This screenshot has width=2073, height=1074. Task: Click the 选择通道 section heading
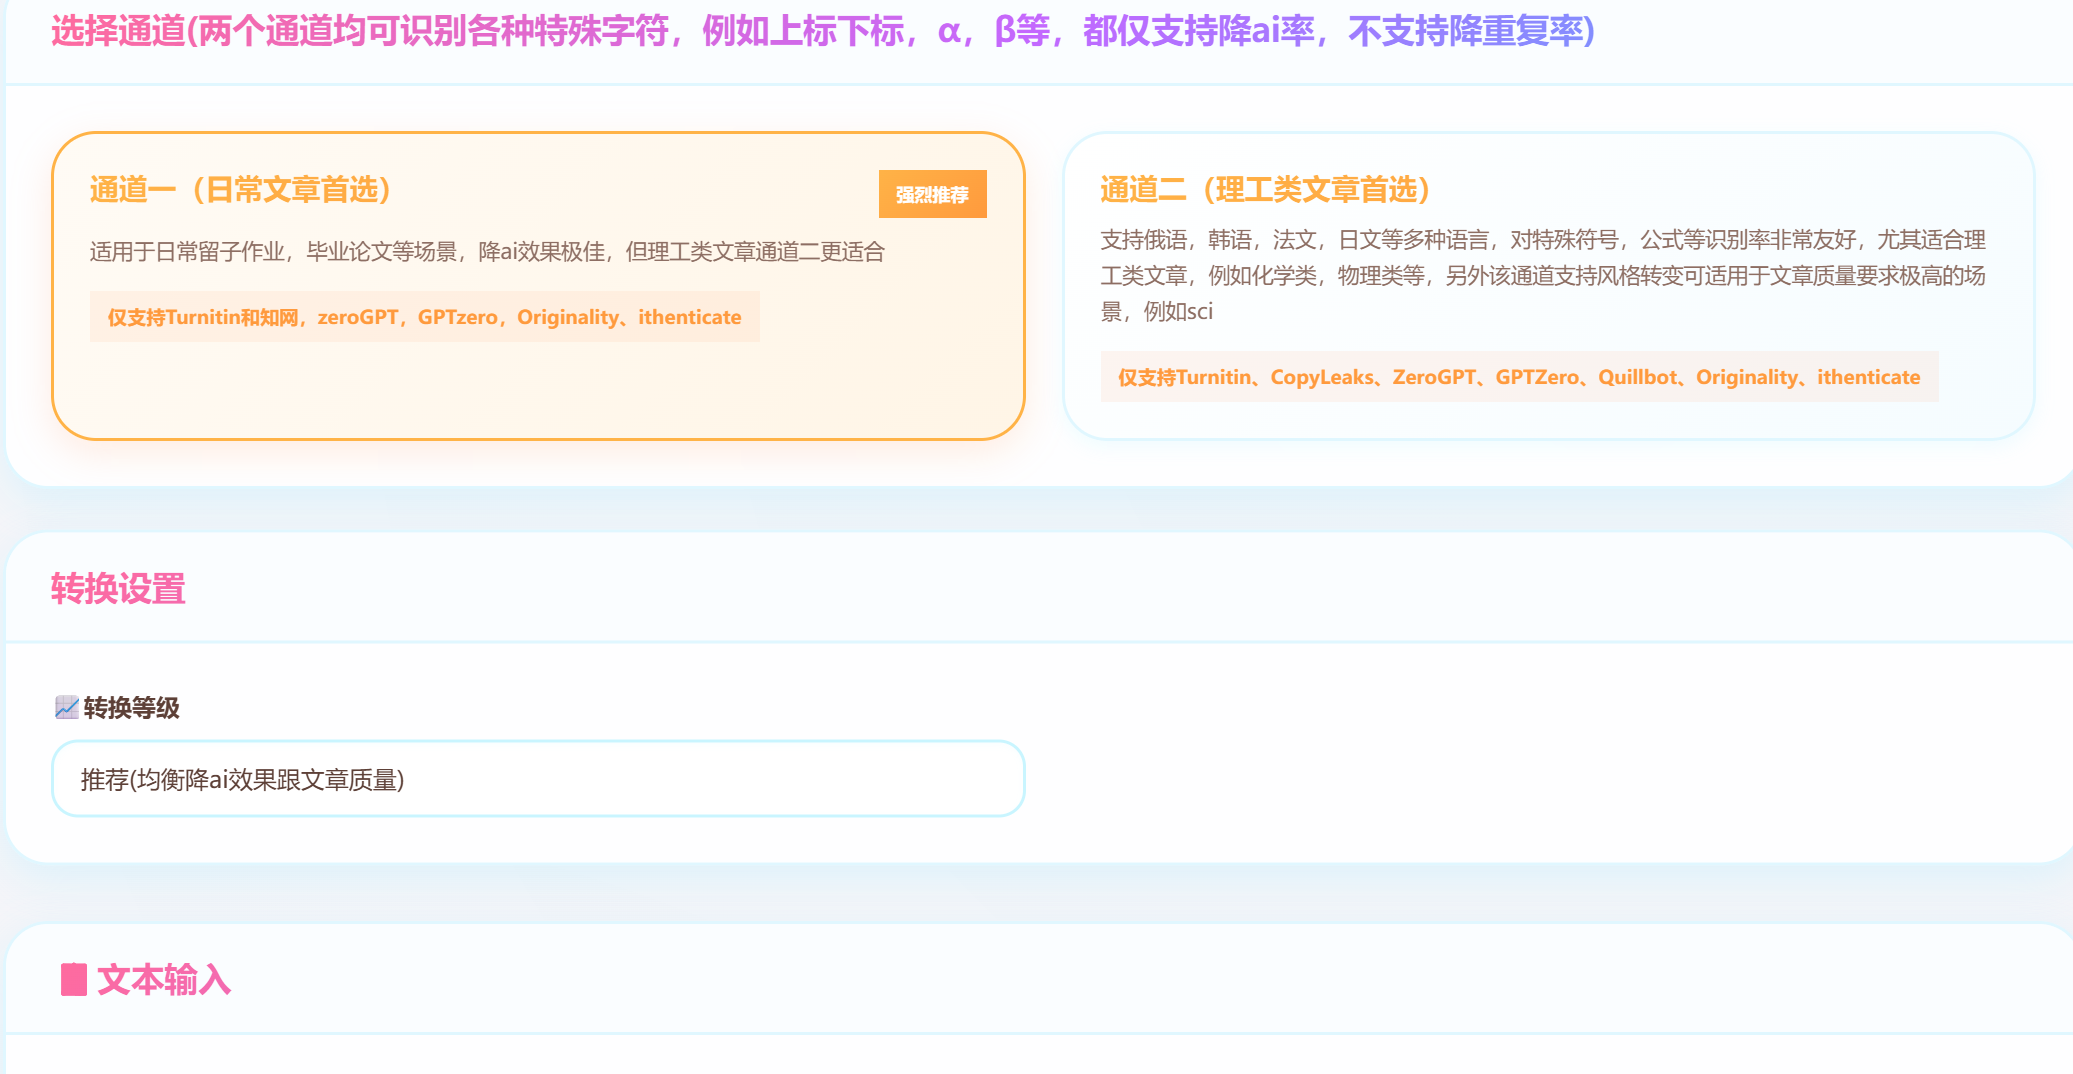click(x=823, y=31)
